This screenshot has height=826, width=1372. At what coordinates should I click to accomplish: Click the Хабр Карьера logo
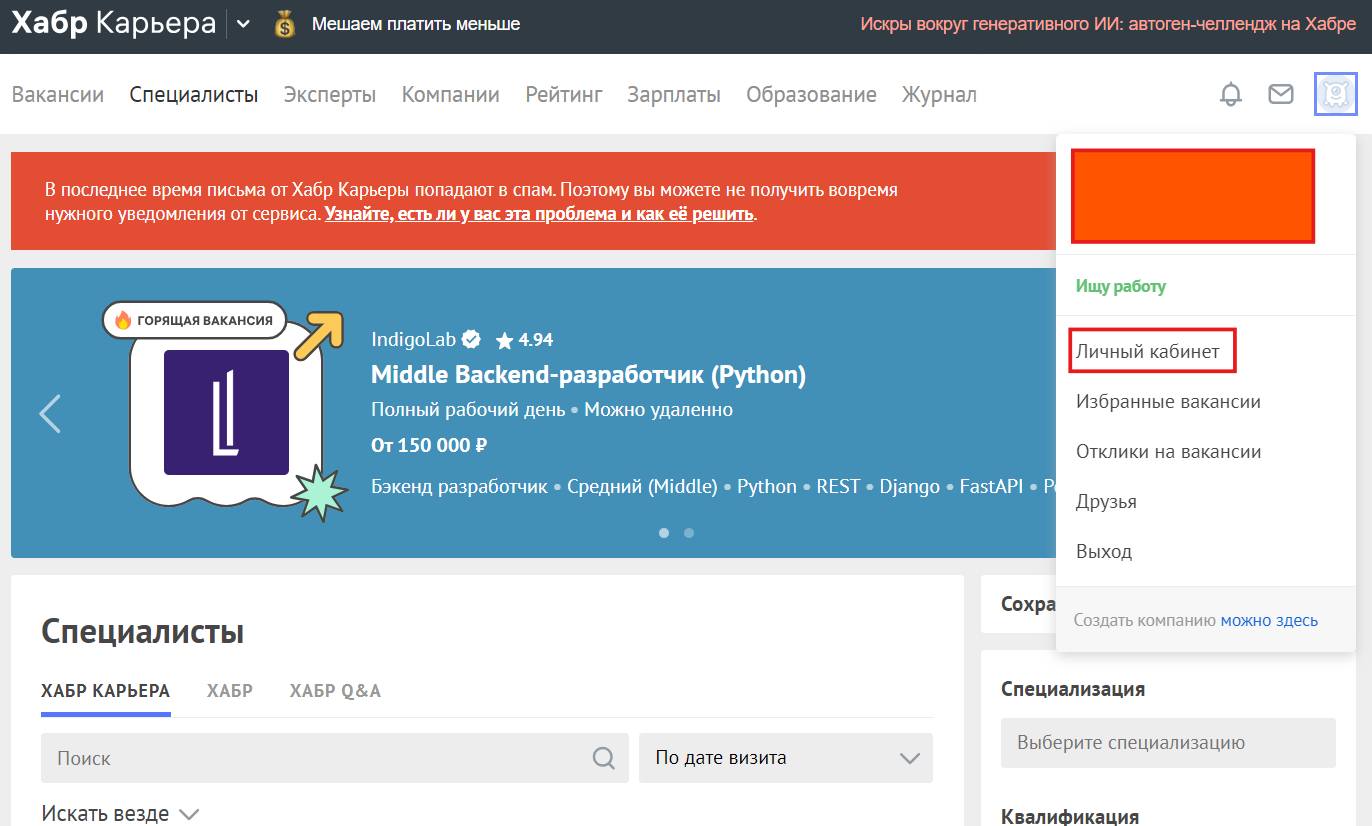tap(113, 24)
